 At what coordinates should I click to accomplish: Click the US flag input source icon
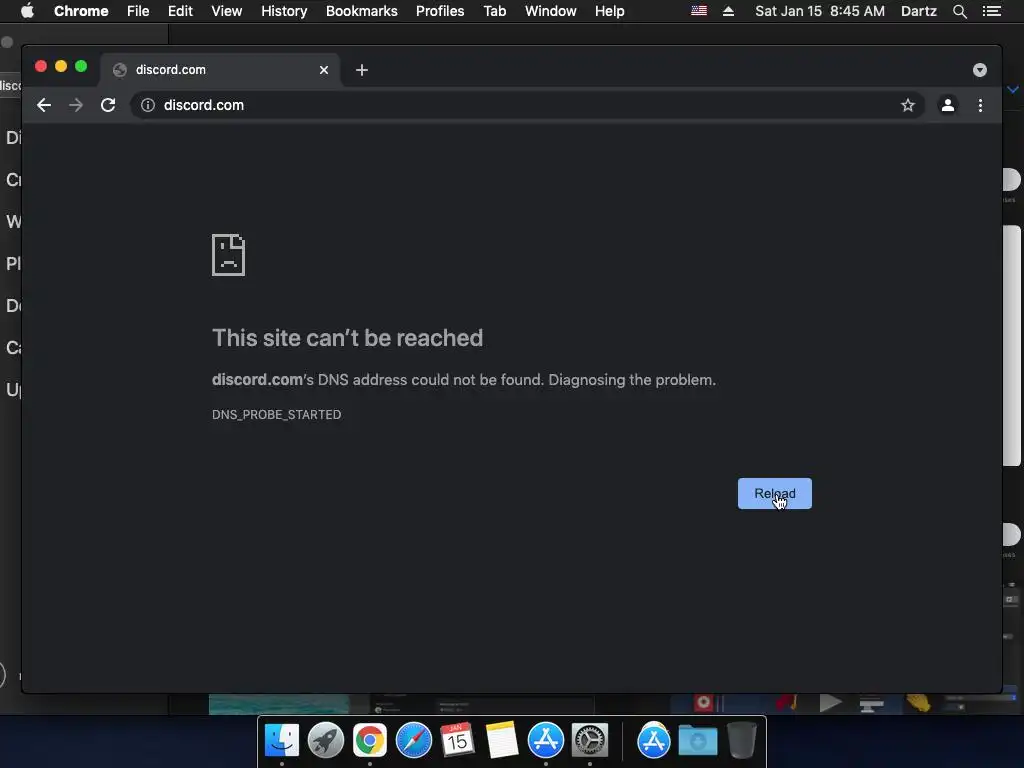[699, 11]
